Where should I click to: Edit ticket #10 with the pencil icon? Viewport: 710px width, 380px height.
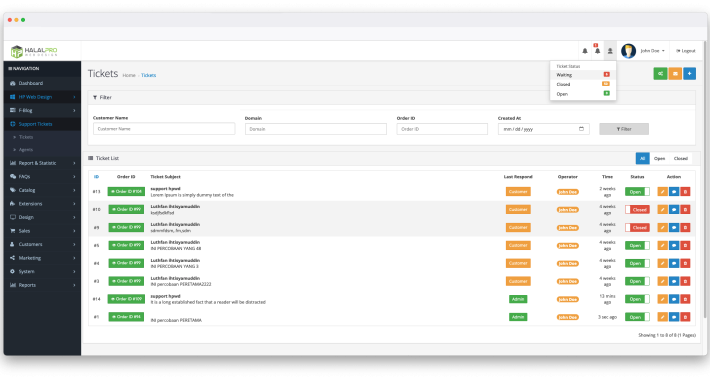[x=662, y=210]
